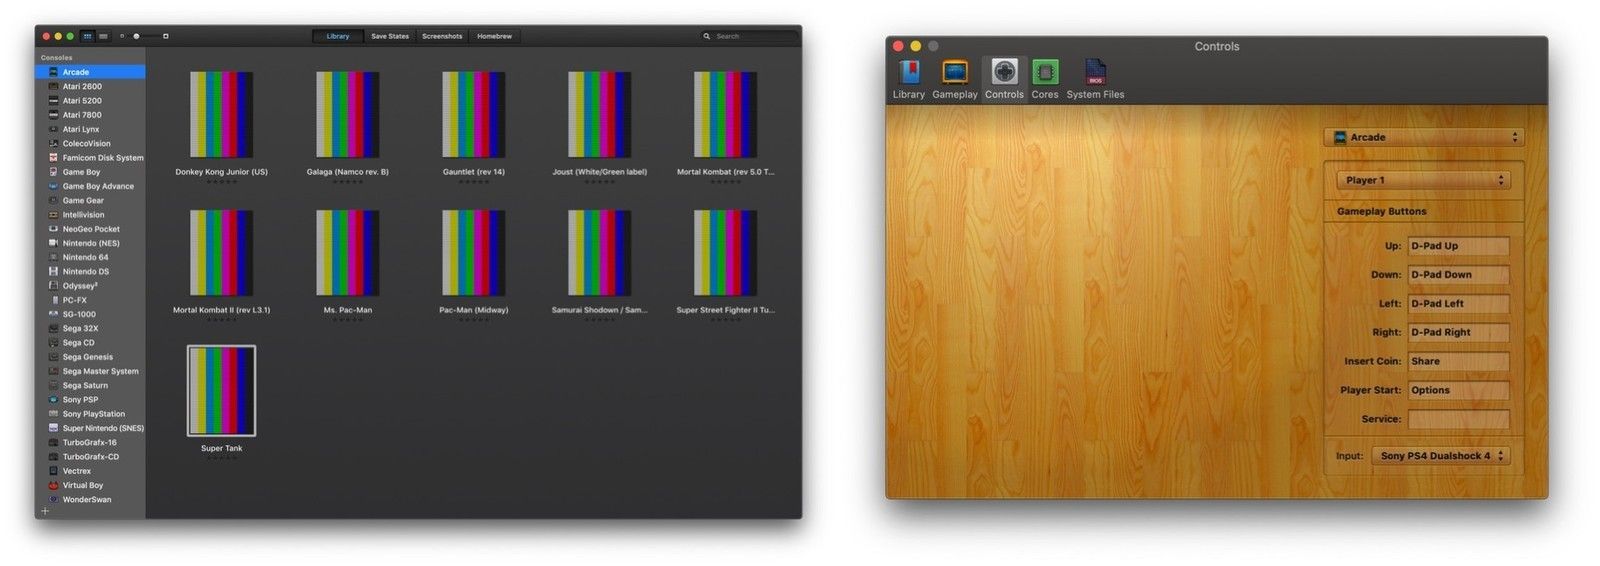Click the Insert Coin mapping field
The width and height of the screenshot is (1600, 566).
coord(1458,361)
